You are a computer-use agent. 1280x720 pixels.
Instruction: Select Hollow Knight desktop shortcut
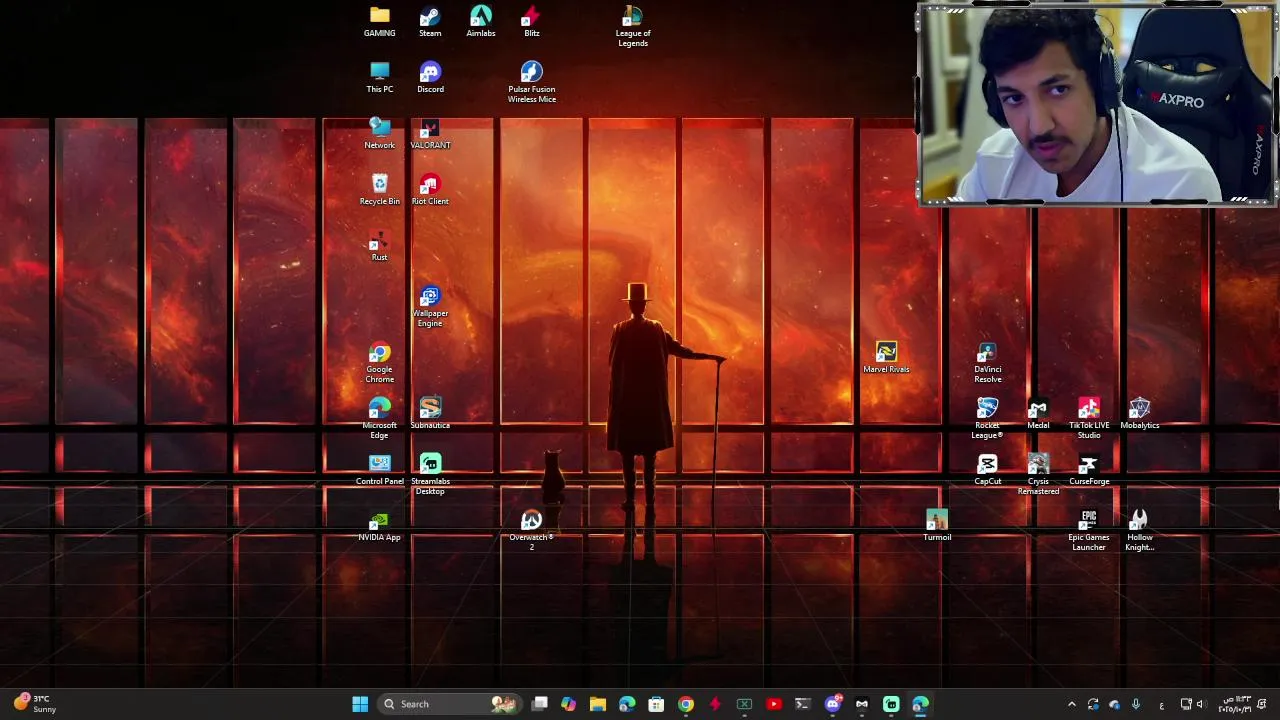1140,530
